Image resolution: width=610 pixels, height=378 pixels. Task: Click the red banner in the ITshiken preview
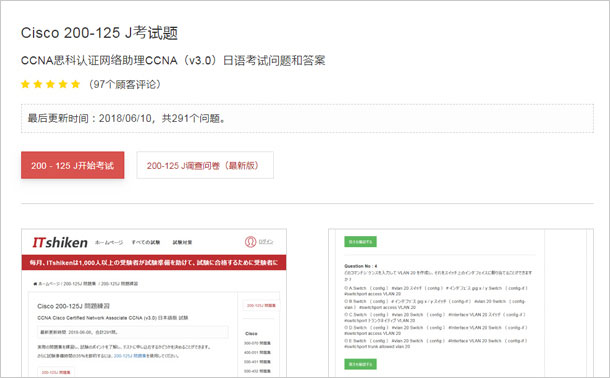tap(154, 262)
